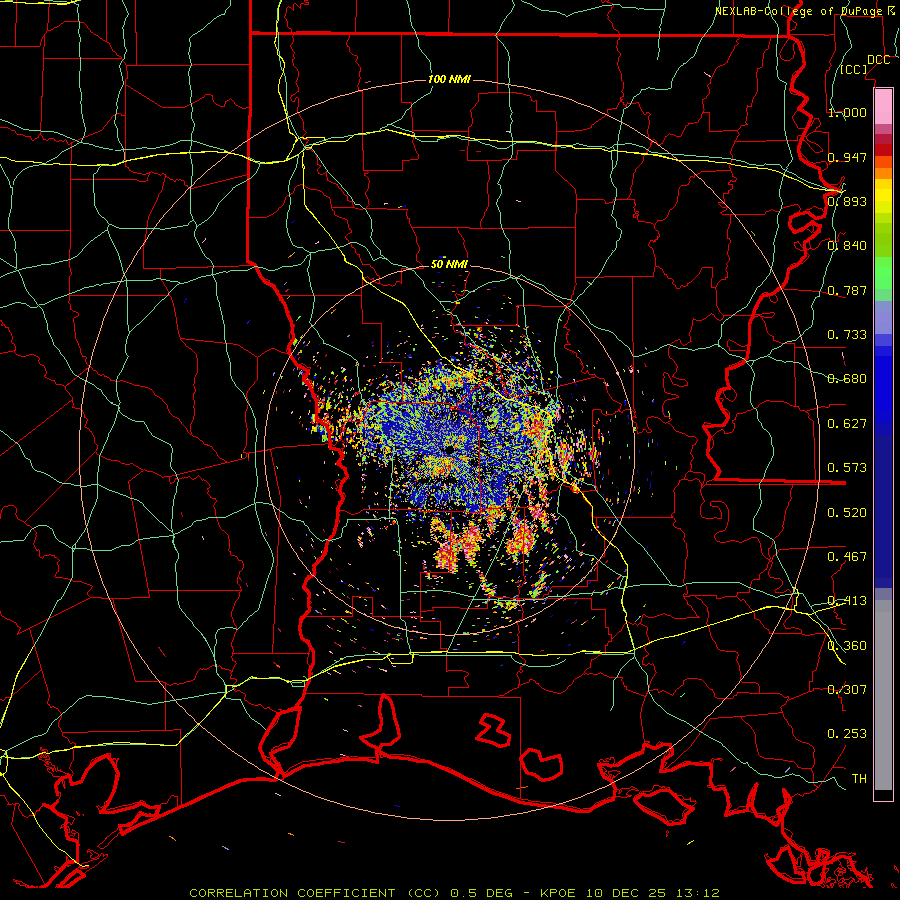Click the 100 NMI range ring label
Image resolution: width=900 pixels, height=900 pixels.
[x=449, y=79]
